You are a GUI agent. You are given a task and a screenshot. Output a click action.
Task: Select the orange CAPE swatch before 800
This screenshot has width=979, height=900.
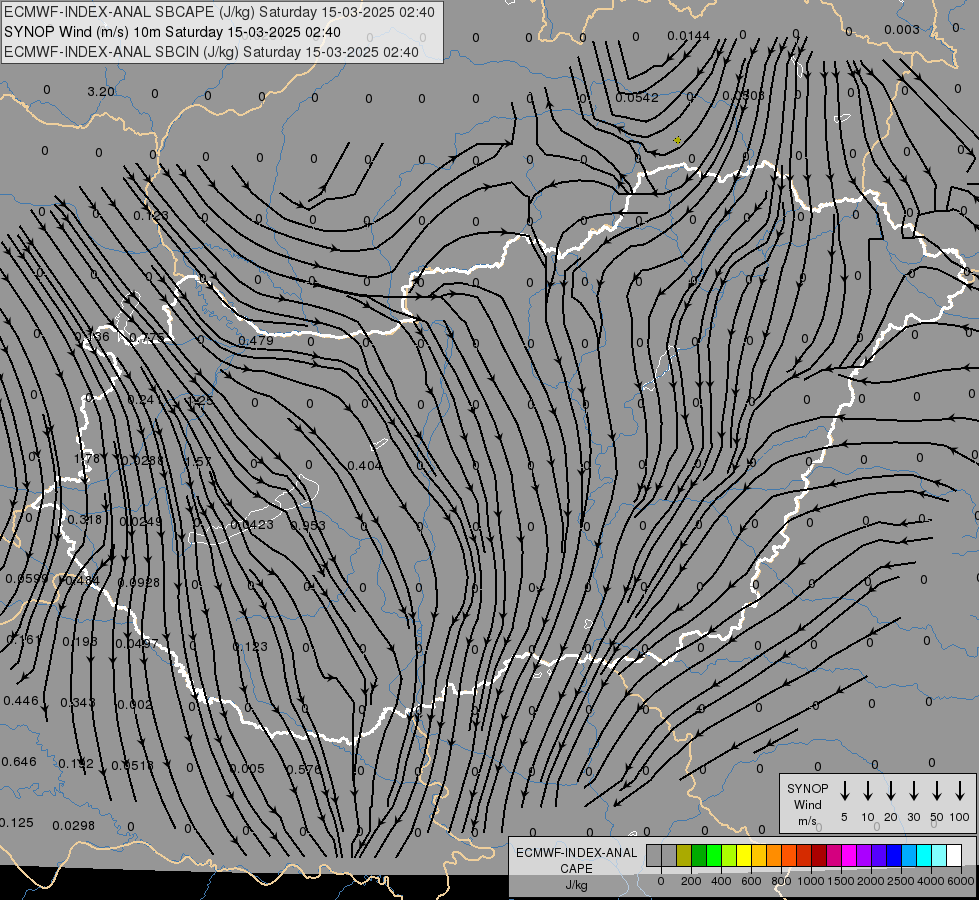pos(774,856)
